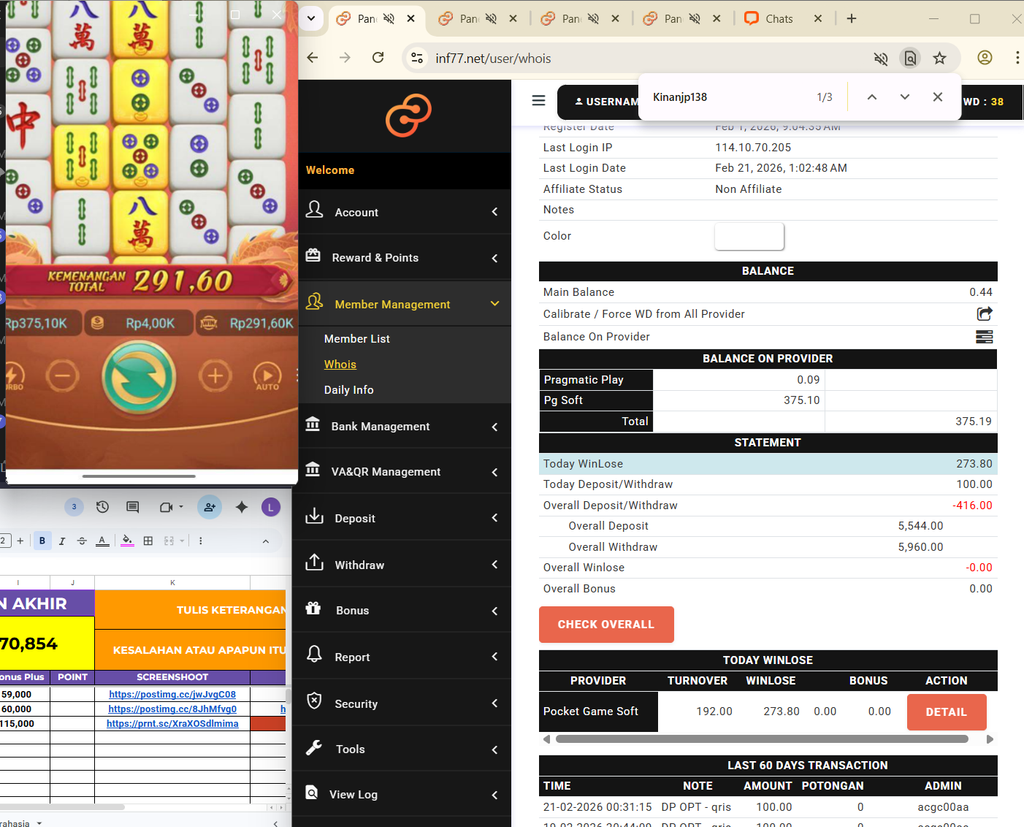Open Report sidebar menu
The width and height of the screenshot is (1024, 827).
point(404,657)
